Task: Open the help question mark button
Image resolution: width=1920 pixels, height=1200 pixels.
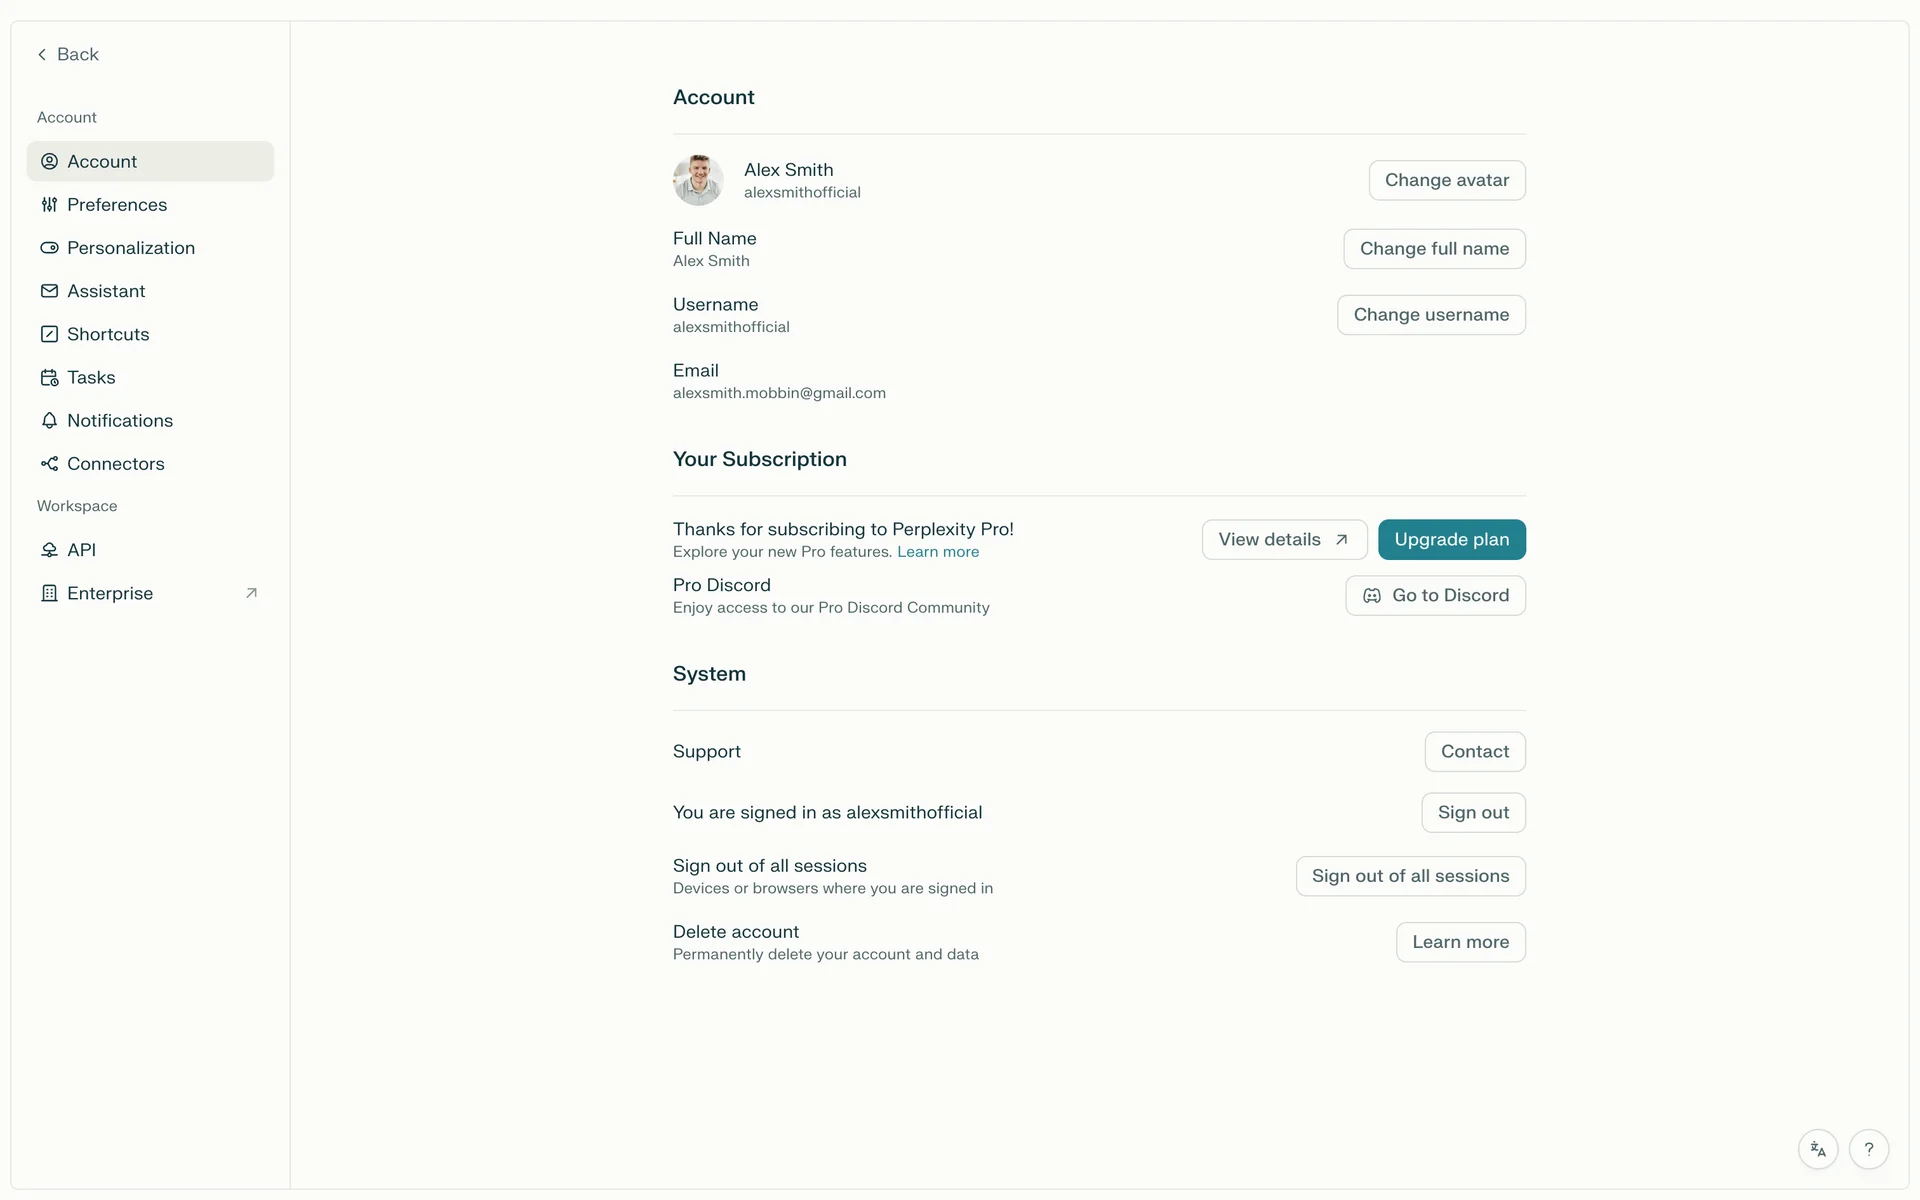Action: point(1868,1150)
